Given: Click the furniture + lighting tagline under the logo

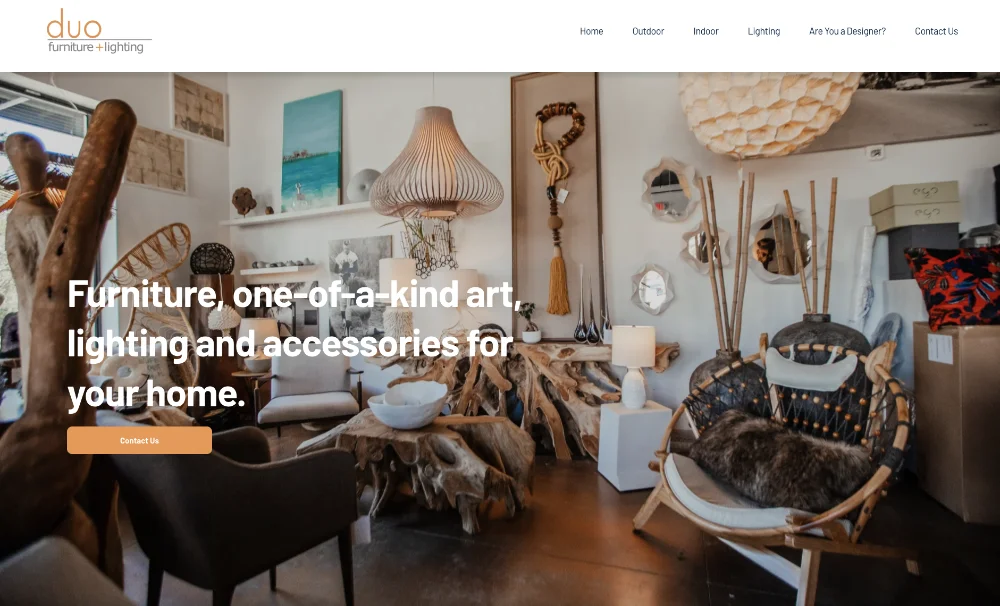Looking at the screenshot, I should [96, 47].
